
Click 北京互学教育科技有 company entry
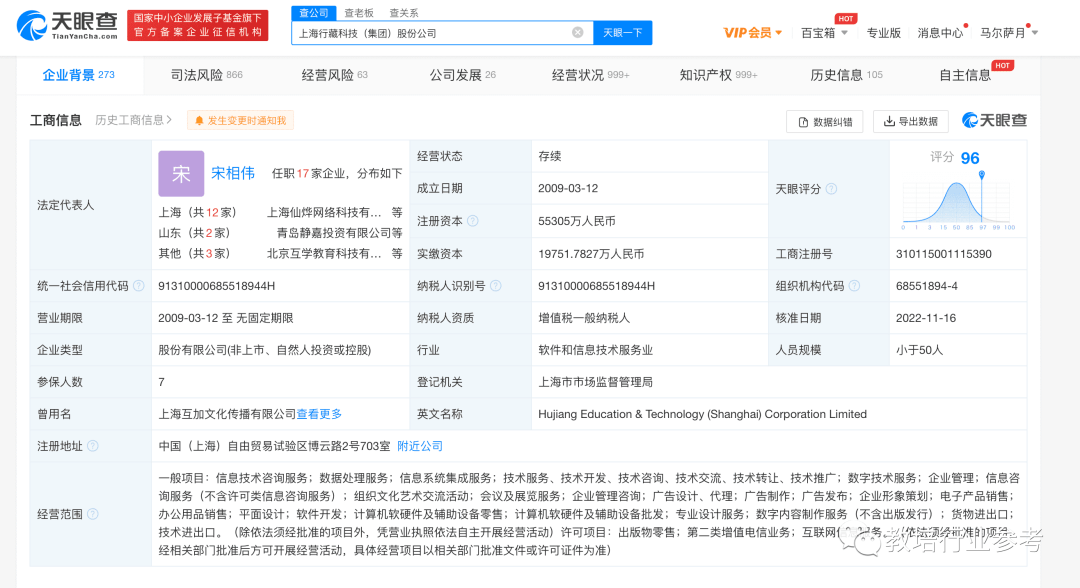[x=324, y=253]
